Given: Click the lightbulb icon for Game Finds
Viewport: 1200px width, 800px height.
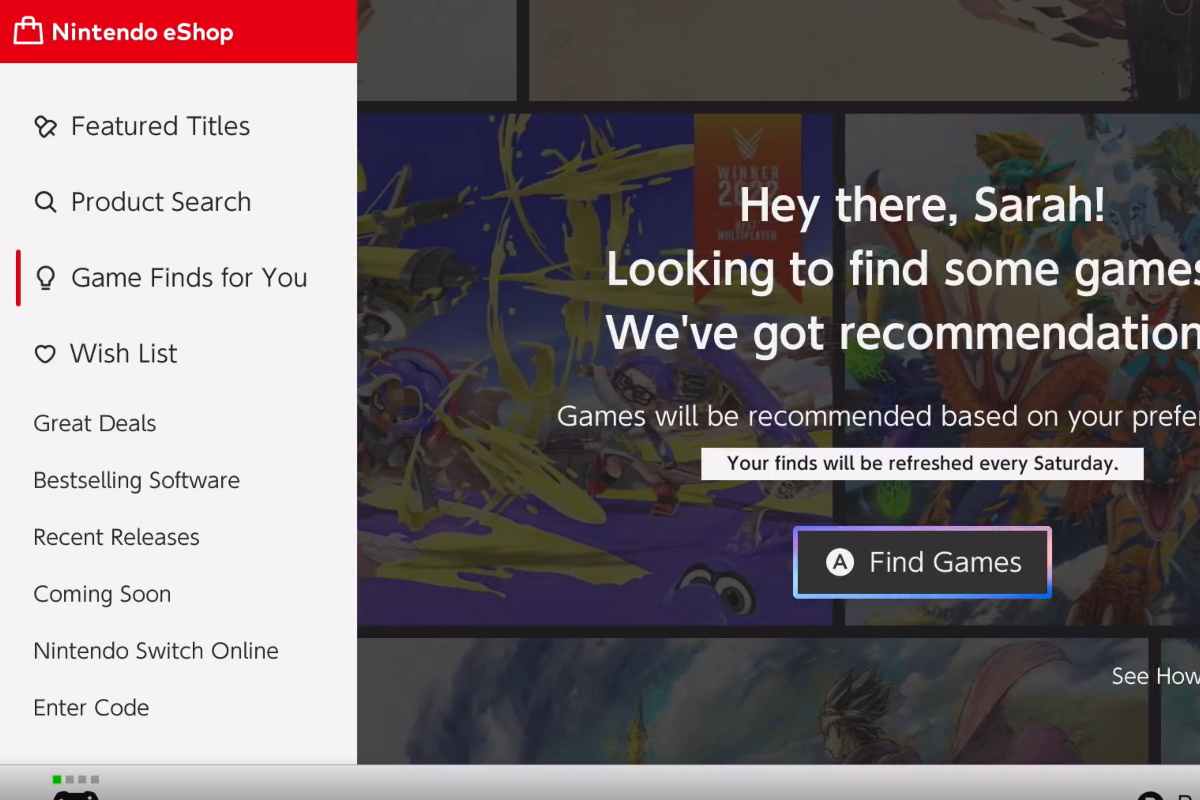Looking at the screenshot, I should point(45,279).
